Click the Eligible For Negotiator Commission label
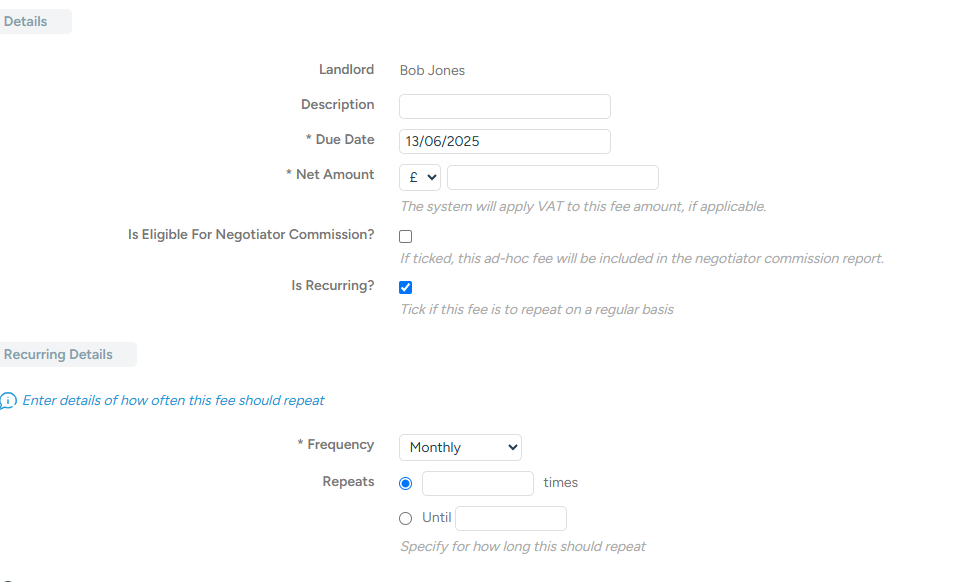The image size is (976, 582). [251, 235]
